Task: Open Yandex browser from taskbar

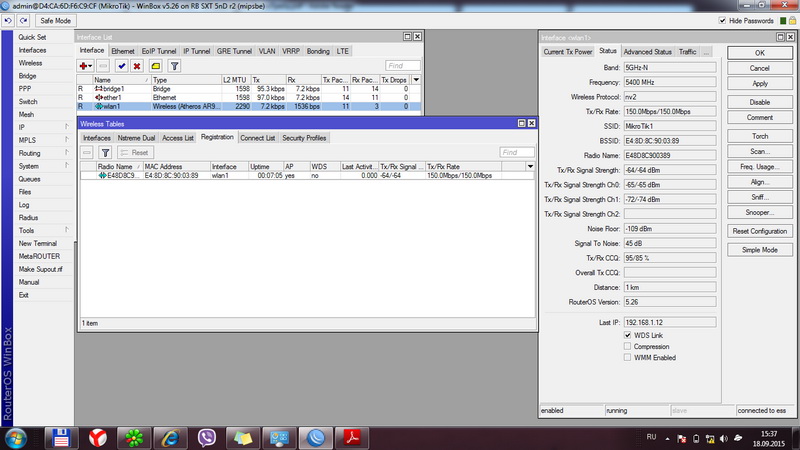Action: (x=97, y=438)
